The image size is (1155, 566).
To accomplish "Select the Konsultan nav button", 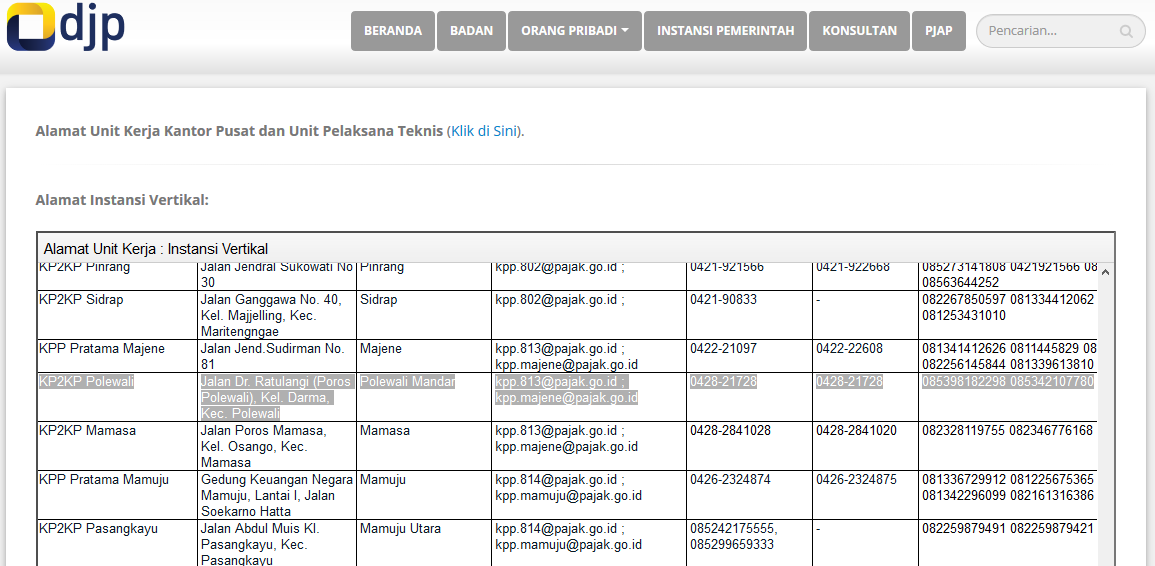I will 859,31.
